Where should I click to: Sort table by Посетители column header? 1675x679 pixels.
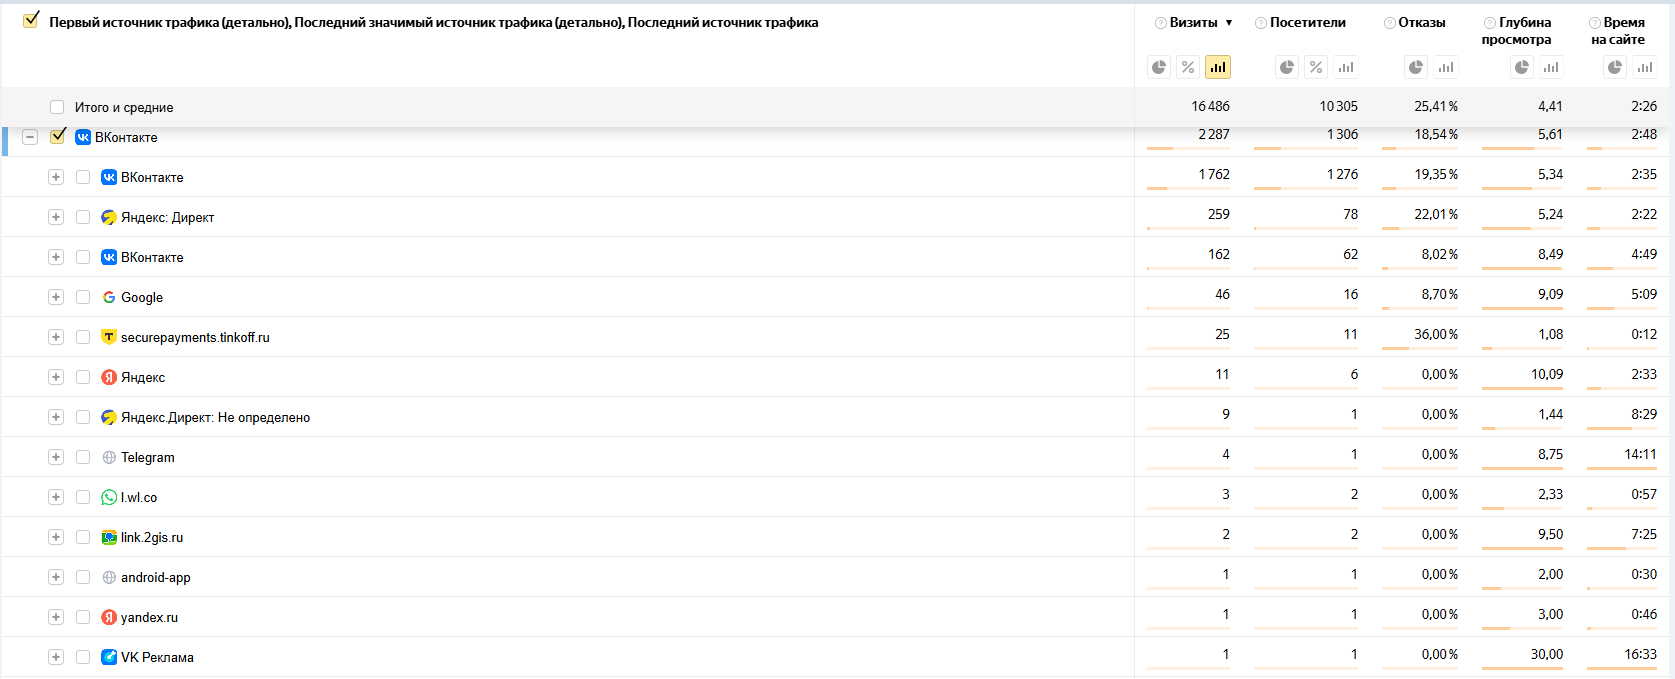[1307, 22]
